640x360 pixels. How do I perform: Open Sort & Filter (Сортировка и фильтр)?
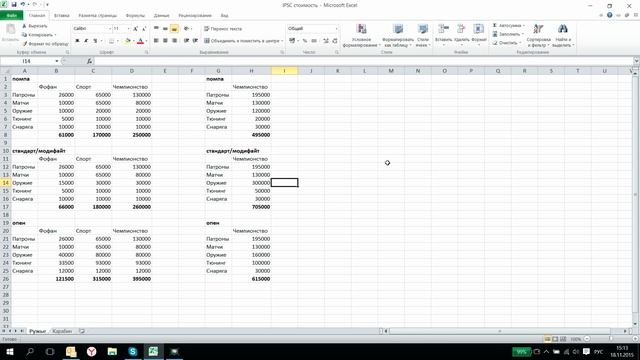click(538, 36)
